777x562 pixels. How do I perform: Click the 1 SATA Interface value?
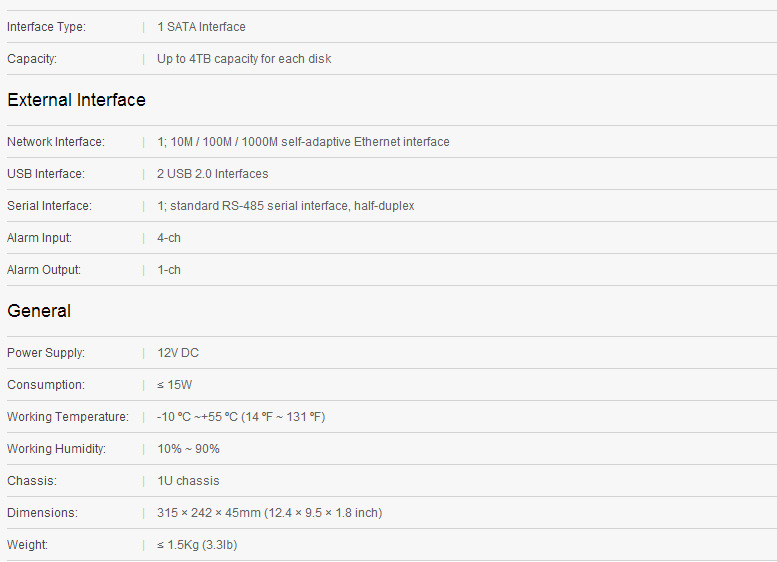(x=201, y=27)
